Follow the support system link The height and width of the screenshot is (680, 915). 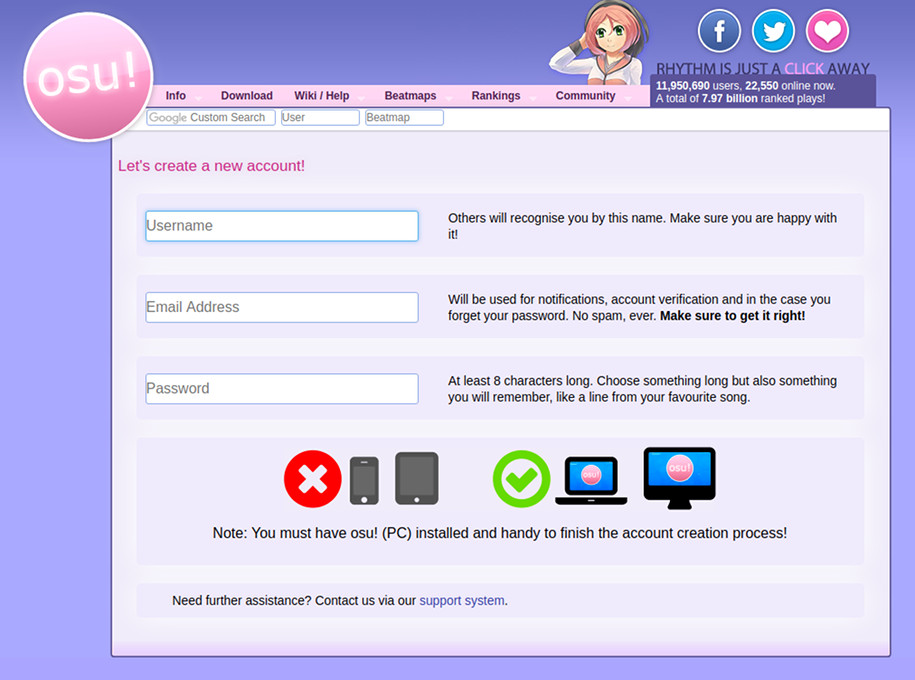click(x=462, y=601)
